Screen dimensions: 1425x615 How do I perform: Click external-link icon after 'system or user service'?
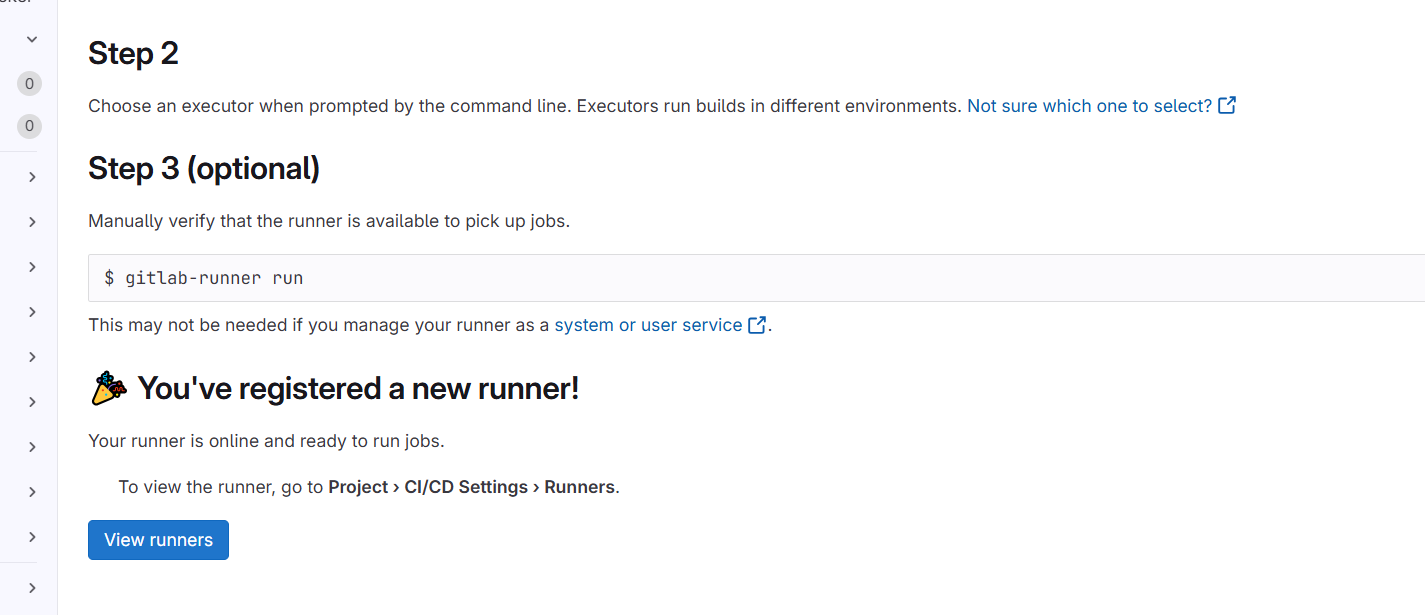tap(757, 325)
